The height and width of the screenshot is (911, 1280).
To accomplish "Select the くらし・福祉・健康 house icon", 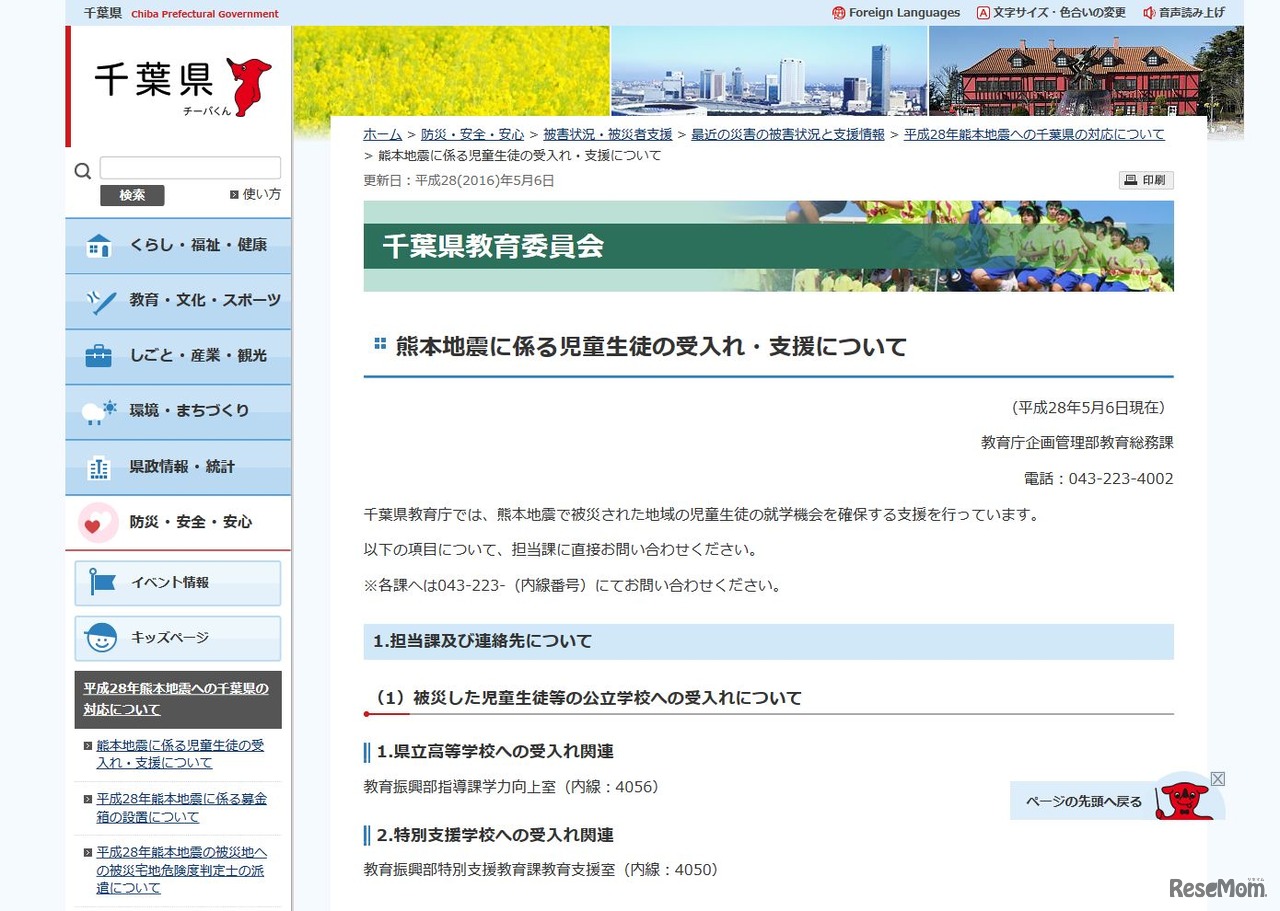I will (99, 245).
